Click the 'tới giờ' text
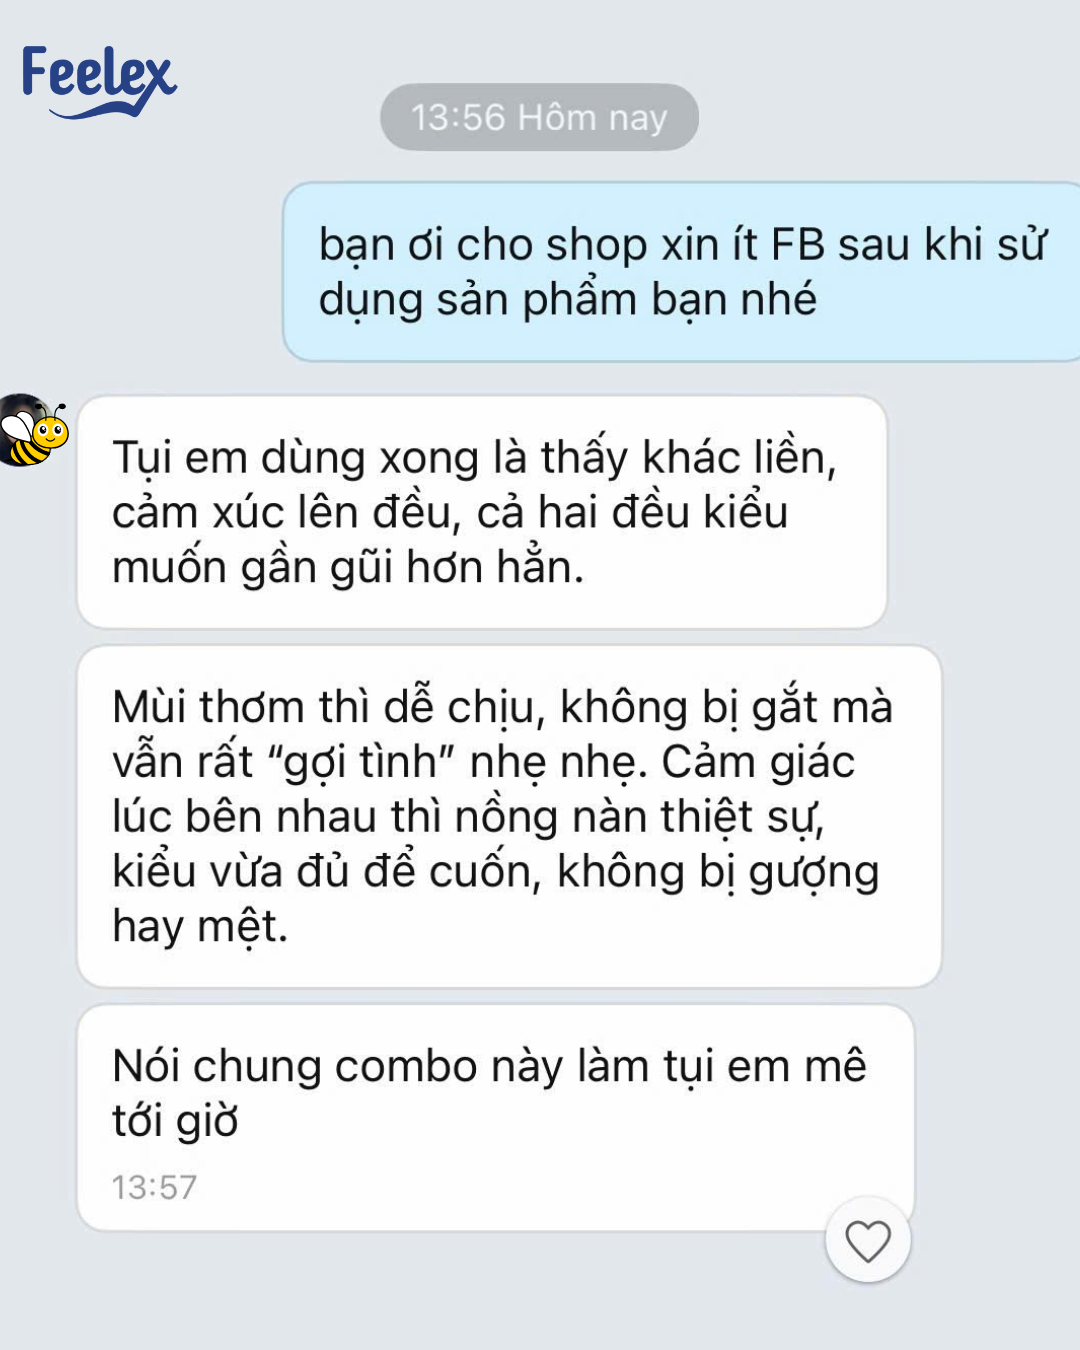Screen dimensions: 1080x1350 tap(175, 1121)
